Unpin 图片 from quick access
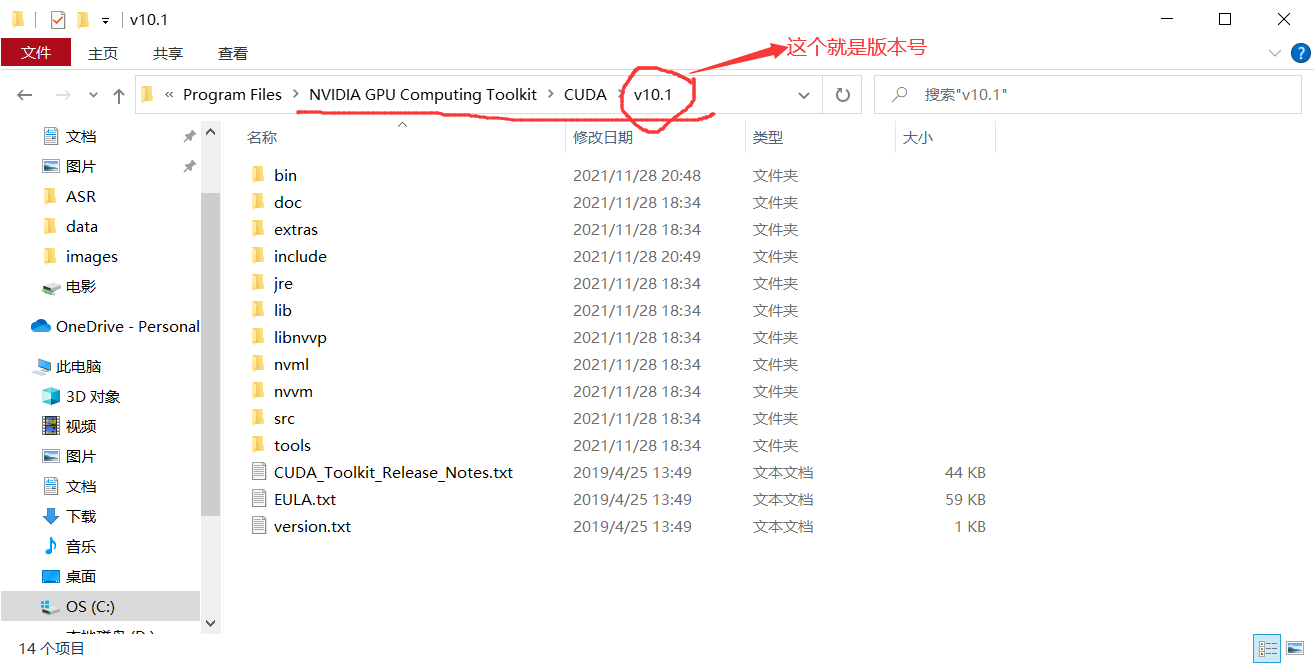Screen dimensions: 1315x664 [189, 166]
